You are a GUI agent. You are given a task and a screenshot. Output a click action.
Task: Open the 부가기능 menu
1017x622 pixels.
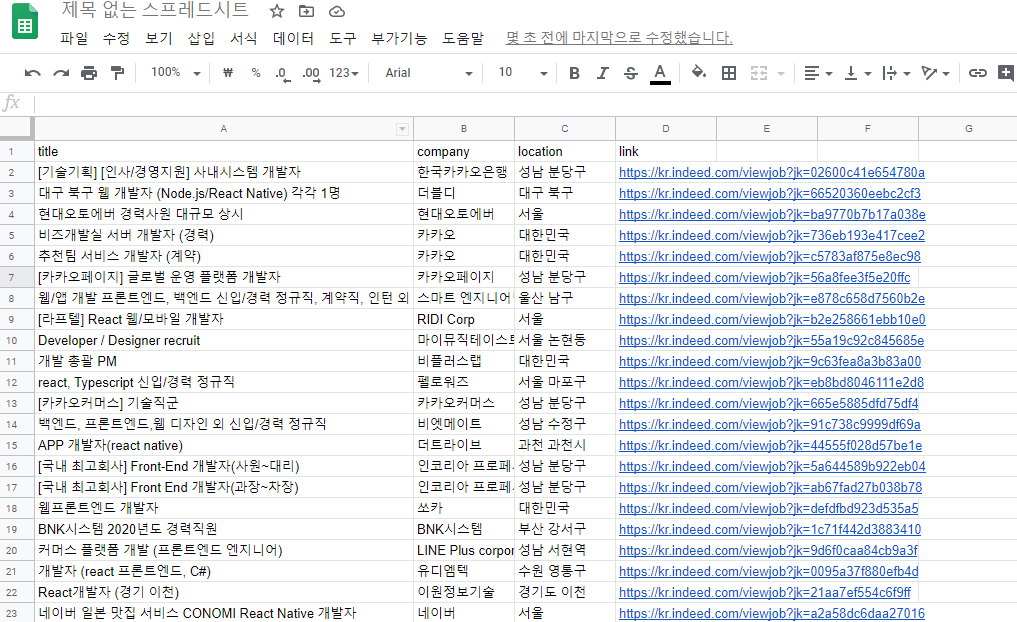pyautogui.click(x=399, y=38)
